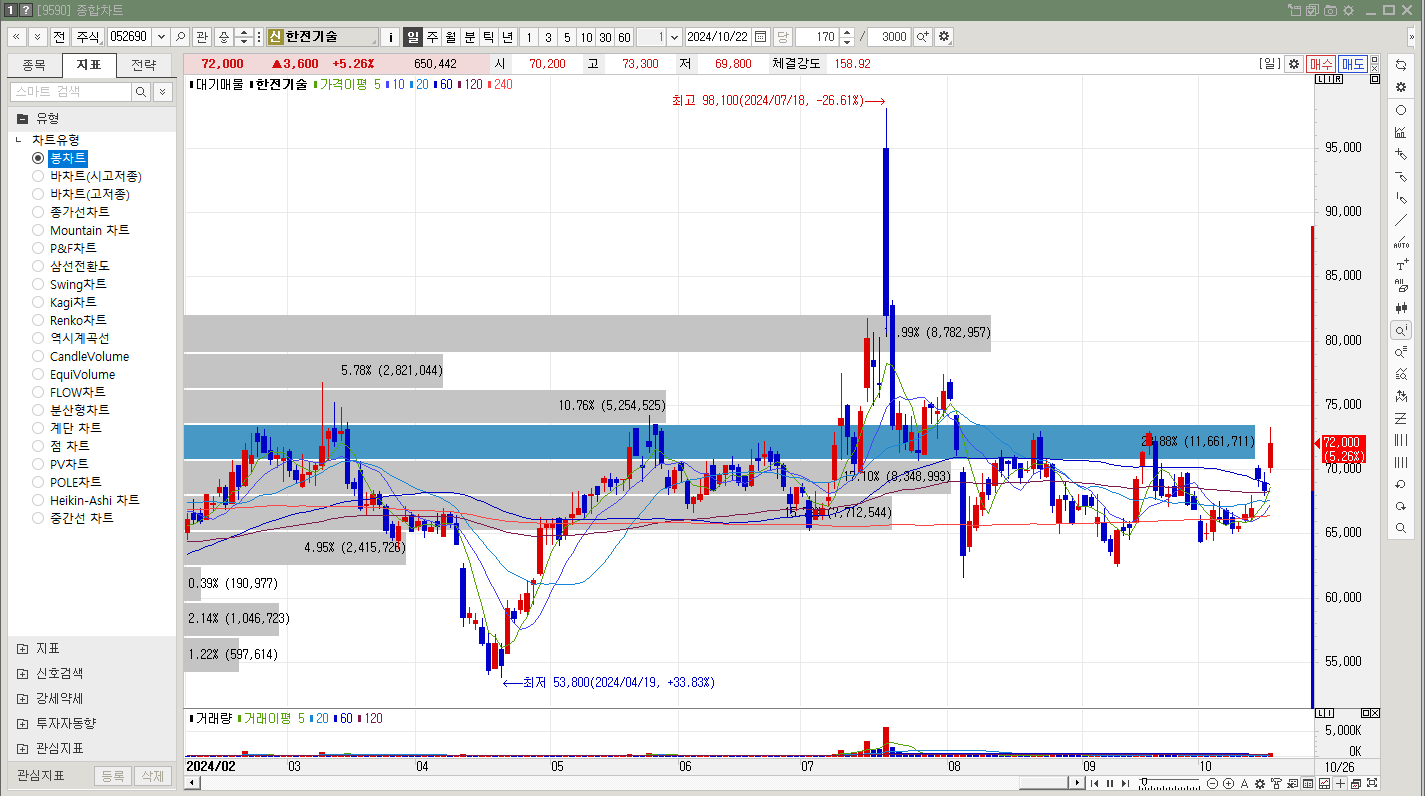
Task: Click the pause playback button
Action: [x=1110, y=784]
